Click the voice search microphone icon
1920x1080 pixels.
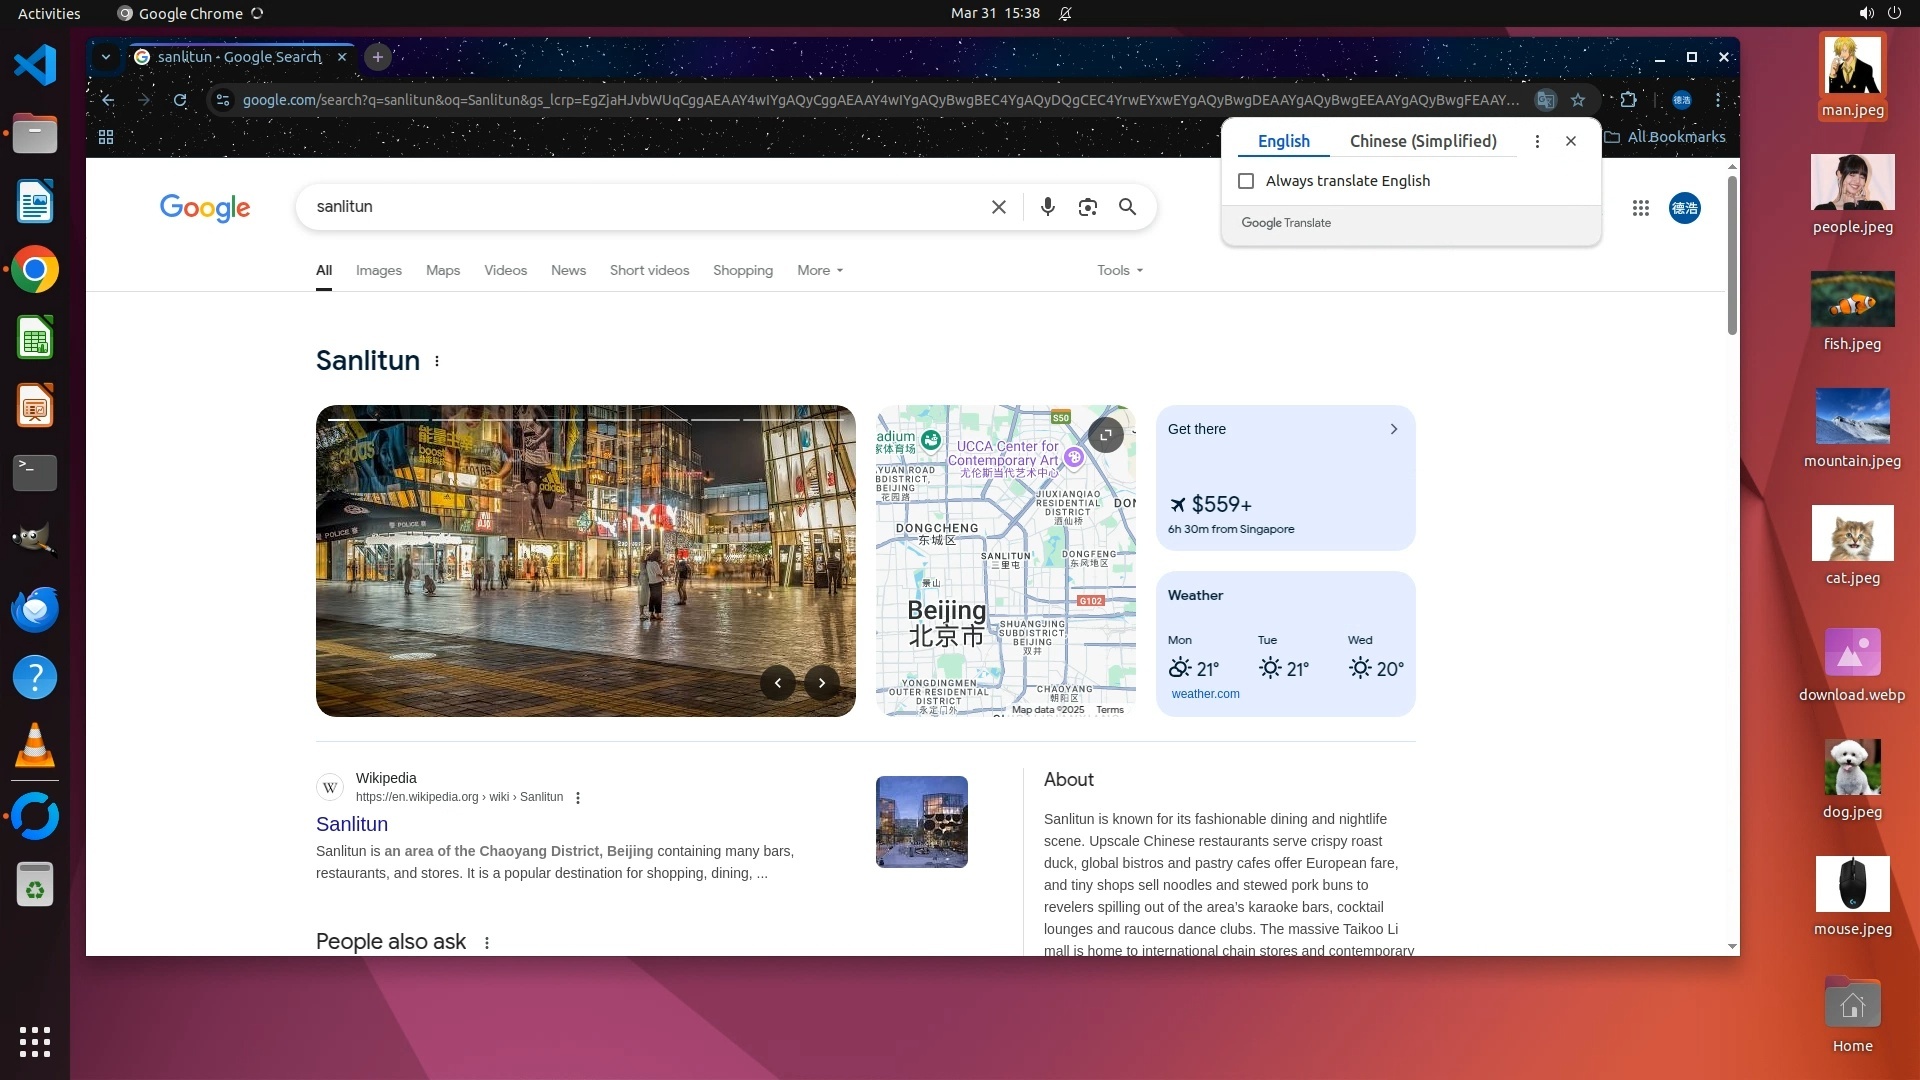[1047, 207]
